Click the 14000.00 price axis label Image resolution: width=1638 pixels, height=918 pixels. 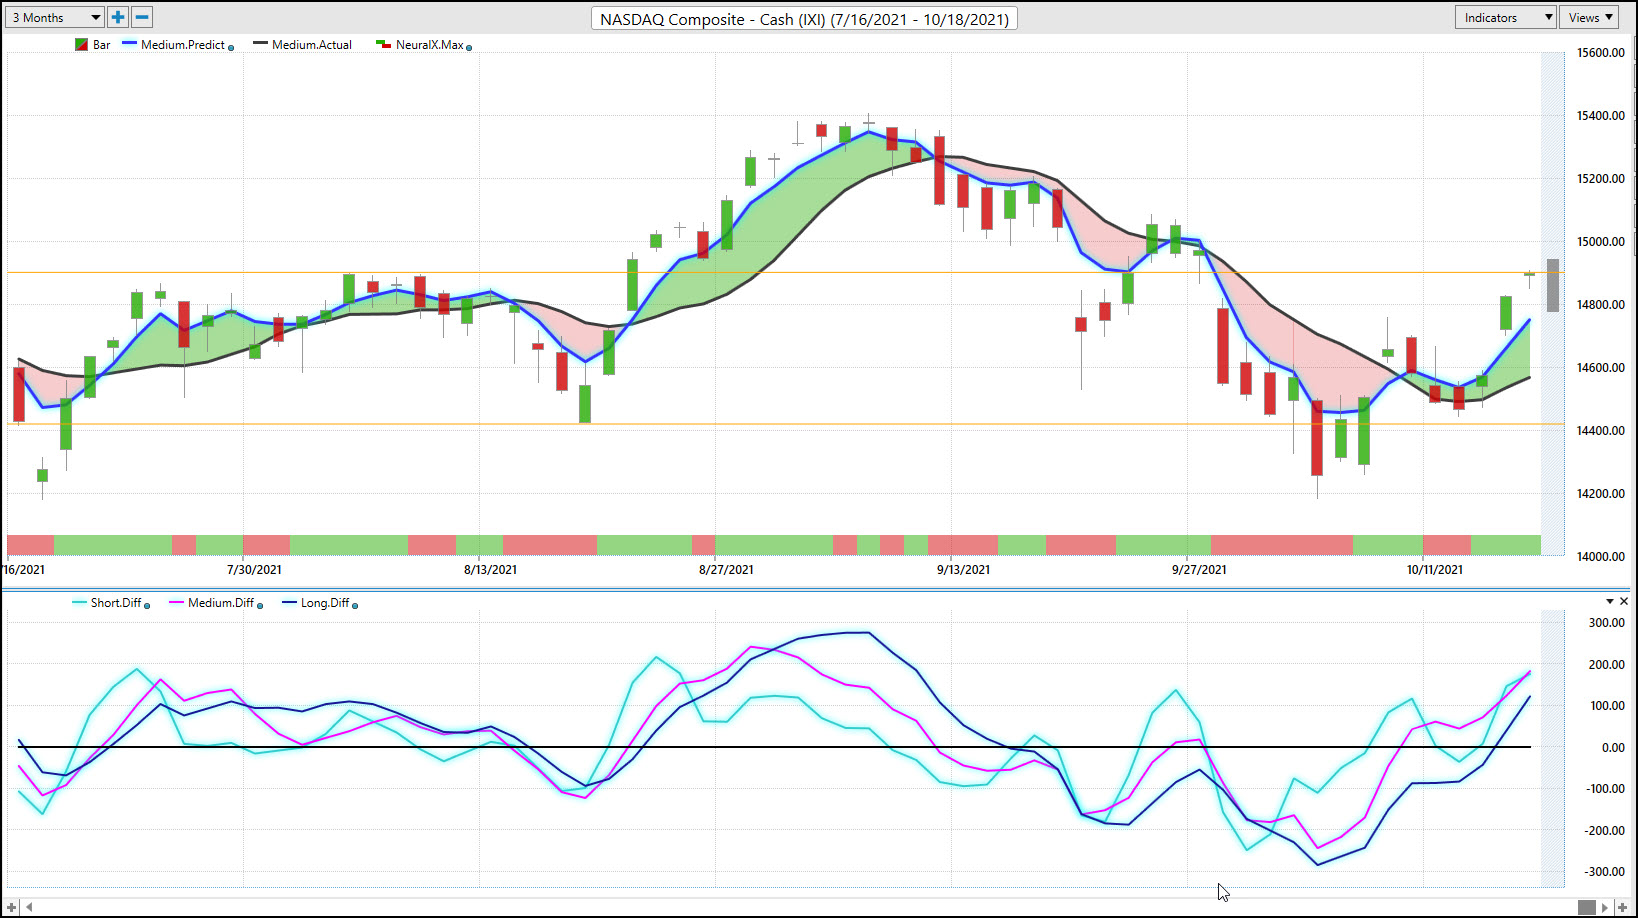(1601, 557)
